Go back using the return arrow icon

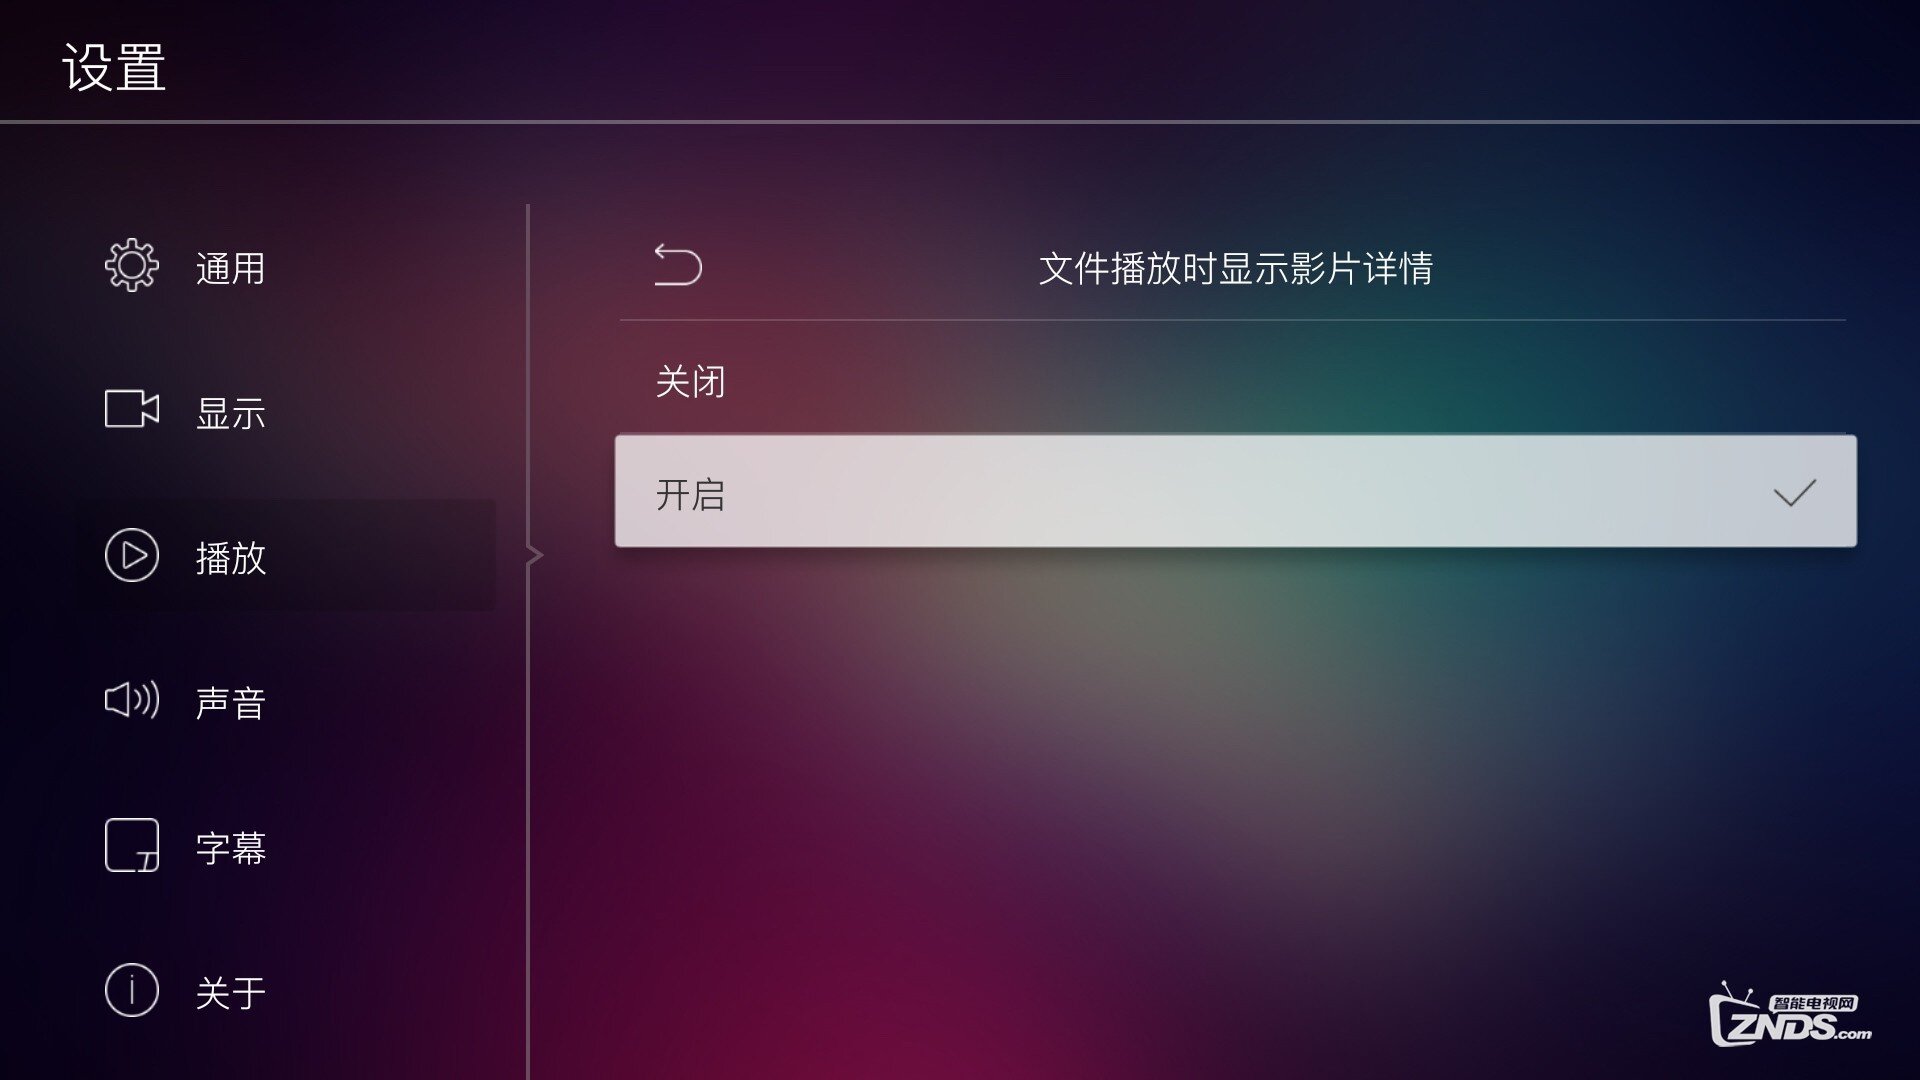[x=678, y=265]
